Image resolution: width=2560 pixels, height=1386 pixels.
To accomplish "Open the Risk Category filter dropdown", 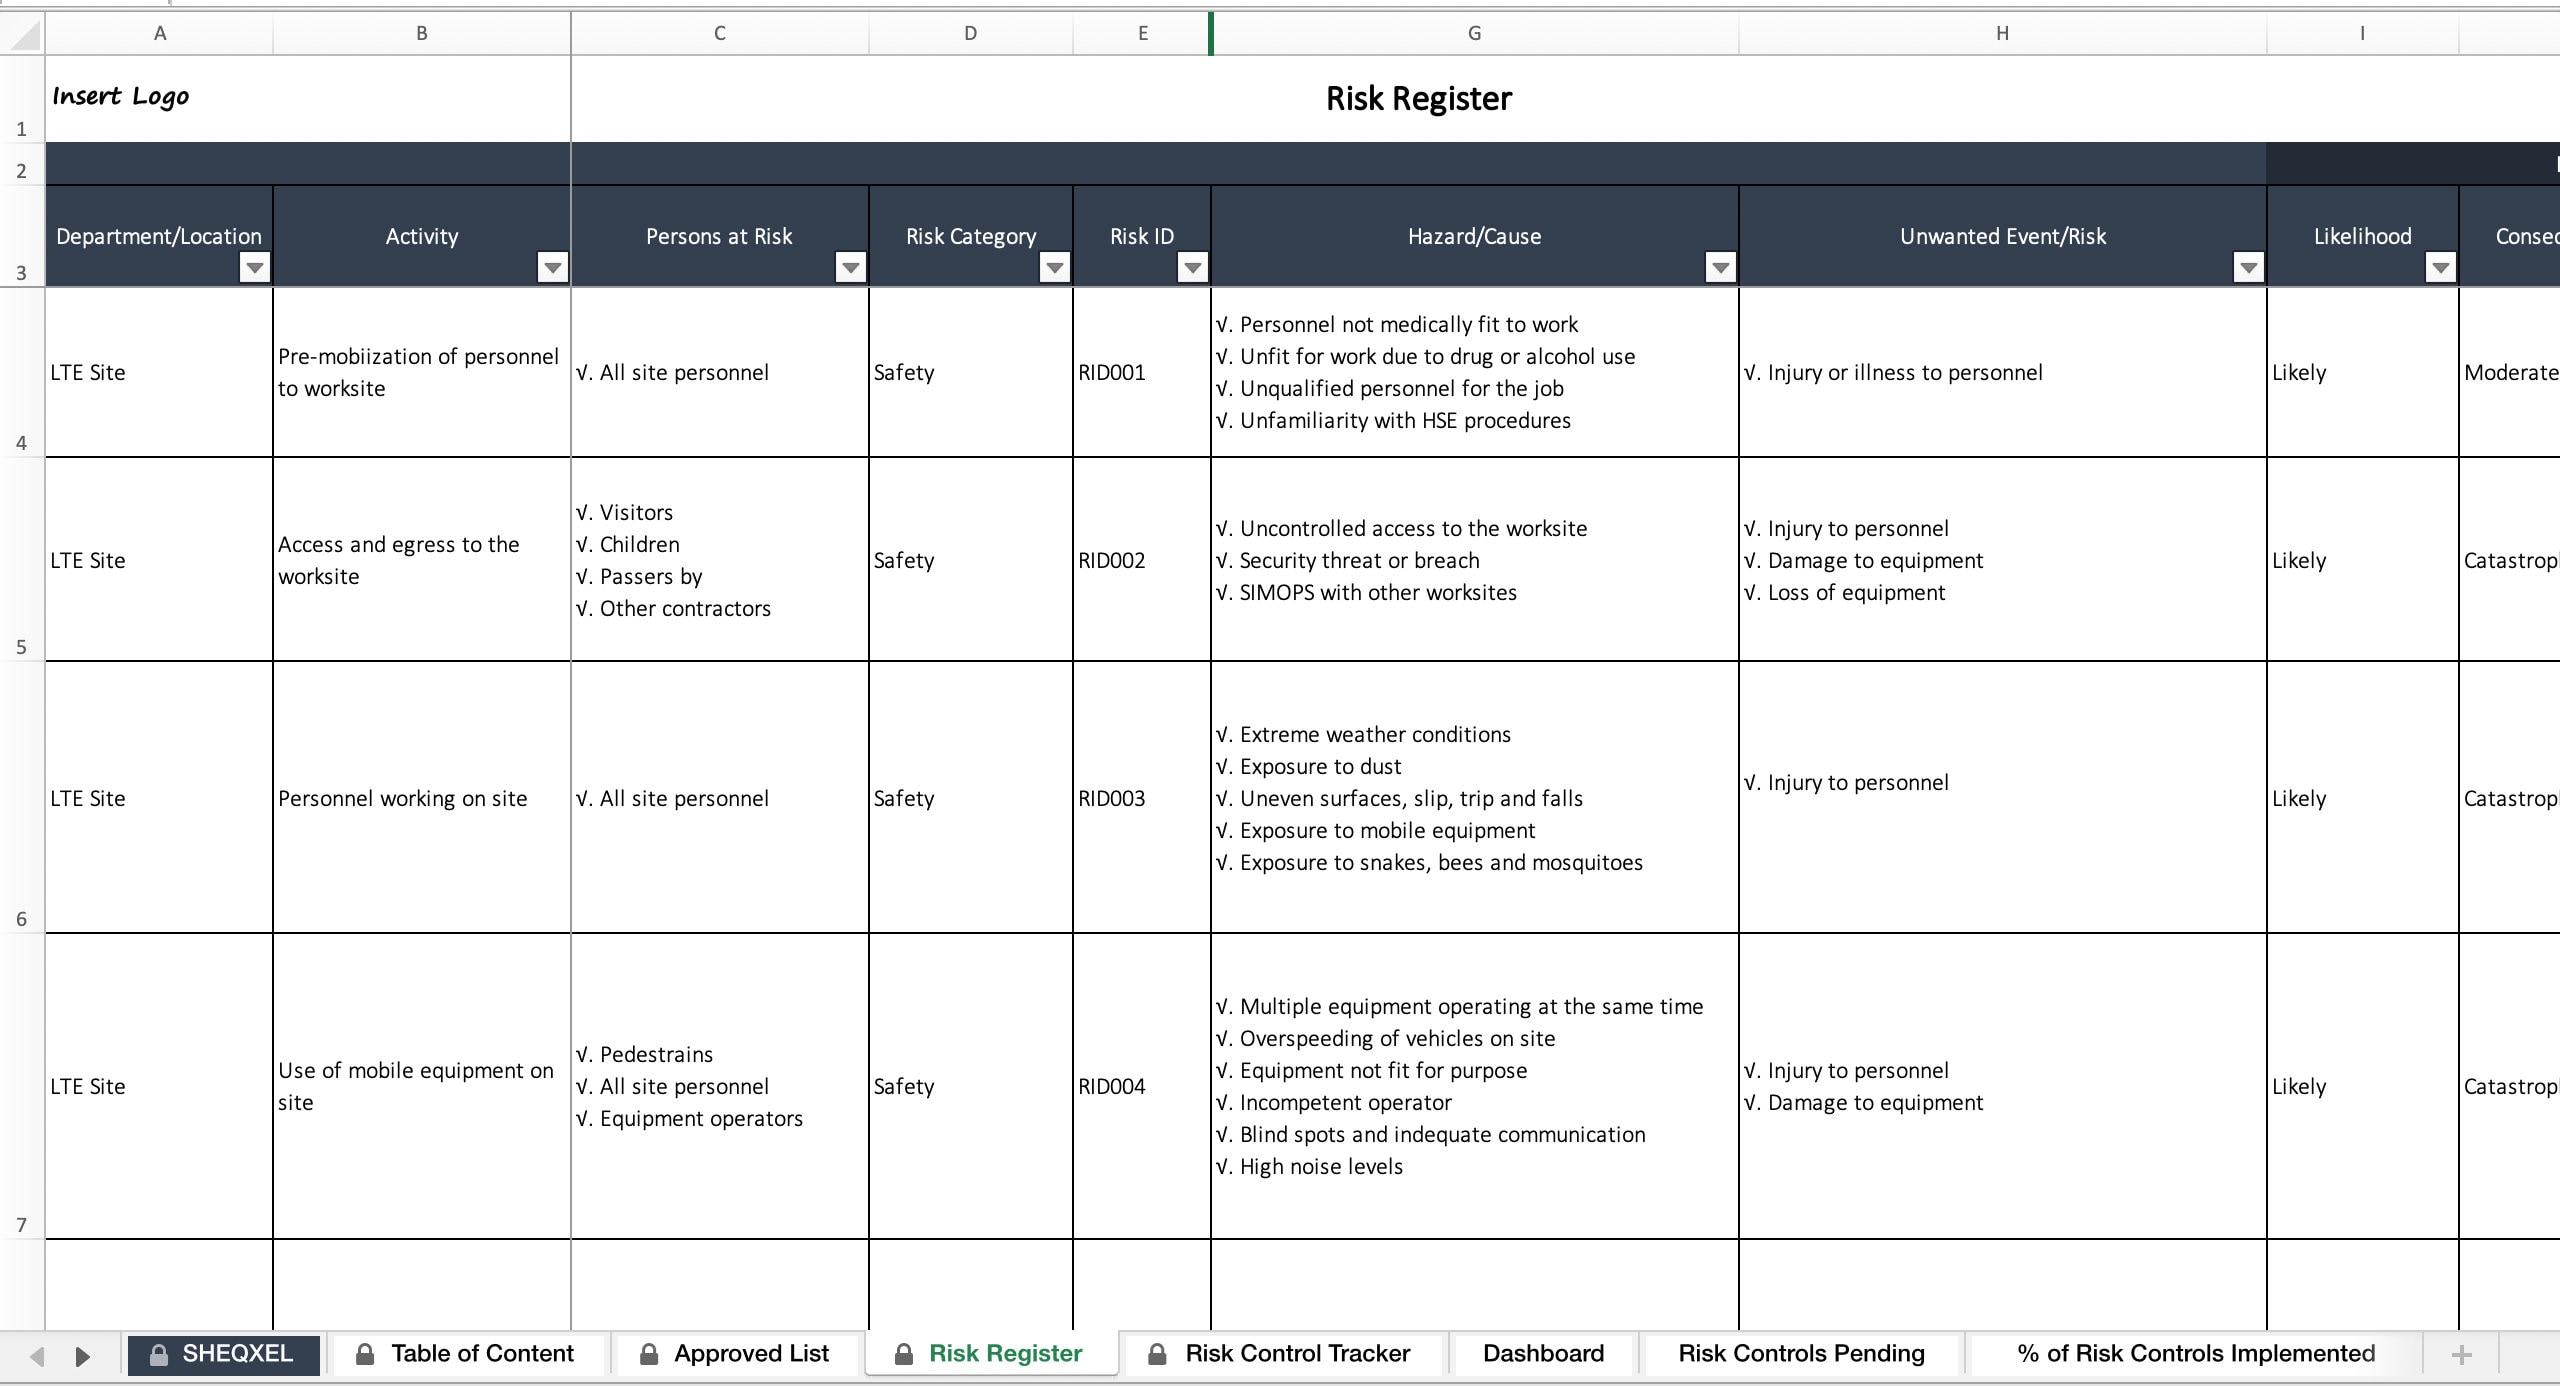I will coord(1053,267).
